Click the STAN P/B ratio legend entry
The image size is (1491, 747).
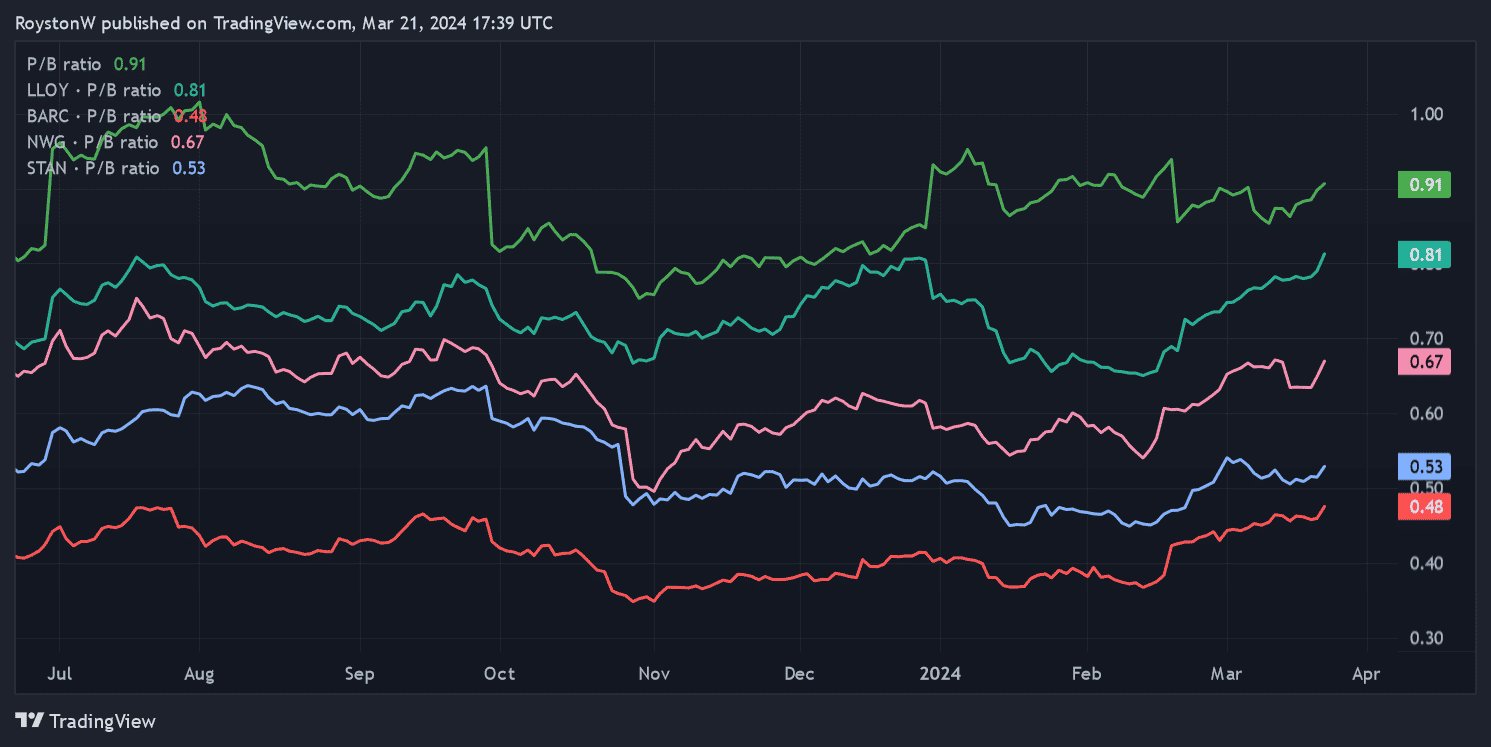coord(116,168)
